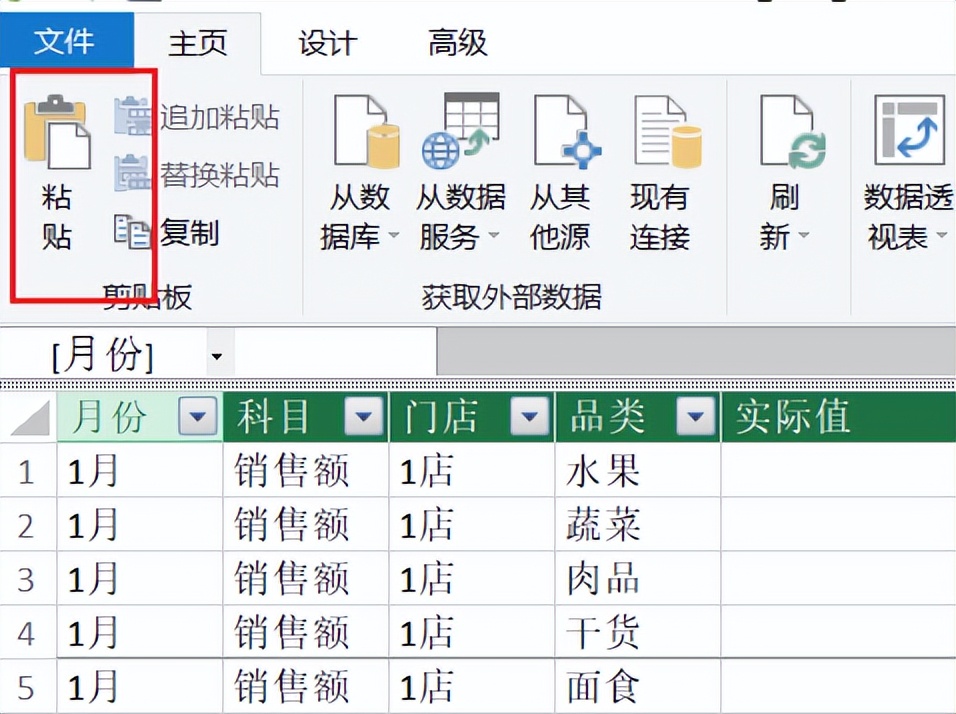Click the 粘贴 text label
The width and height of the screenshot is (956, 714).
57,217
